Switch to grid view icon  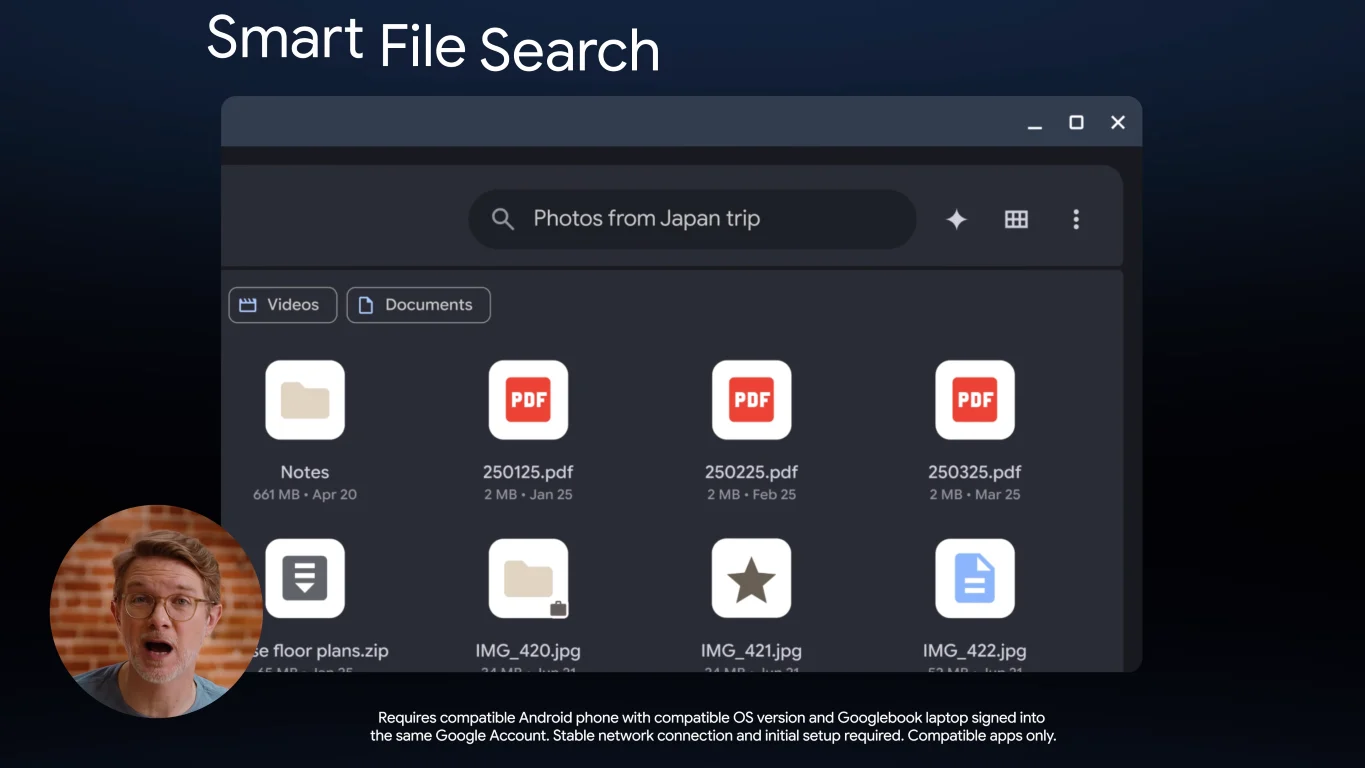pos(1016,219)
